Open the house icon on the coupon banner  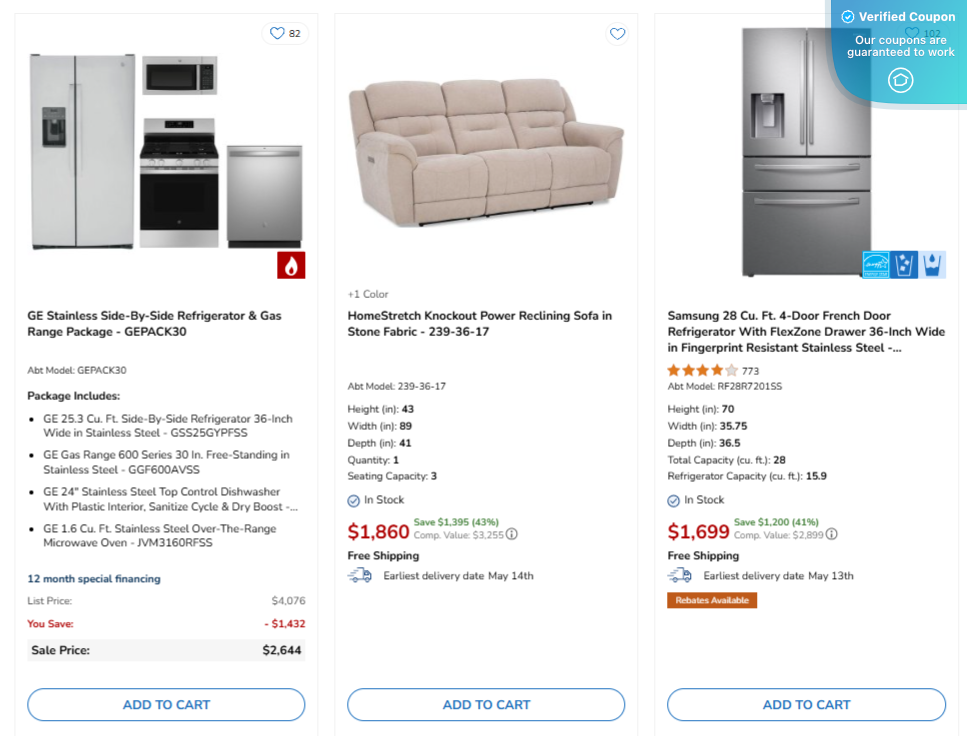901,80
